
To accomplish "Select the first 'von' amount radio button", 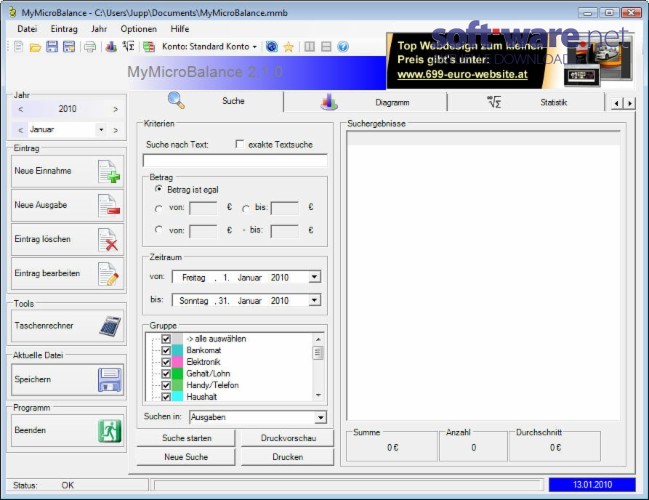I will point(158,209).
